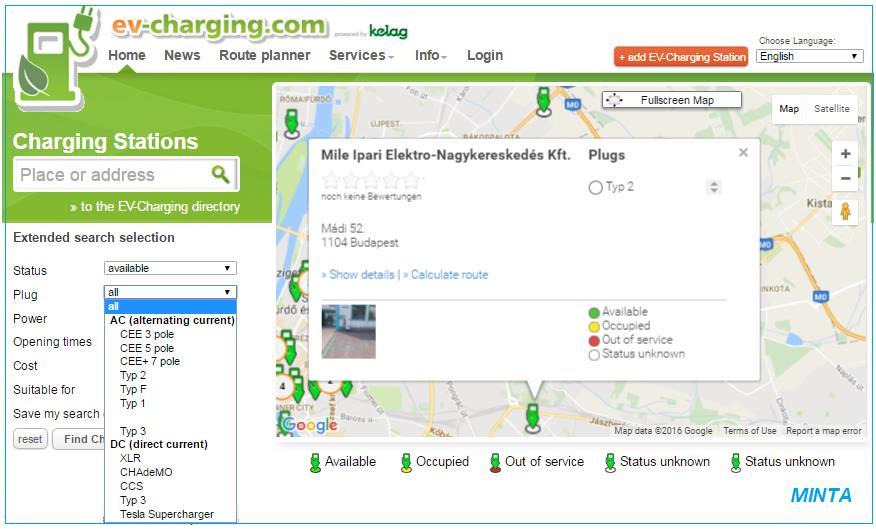Open the Route planner page

[x=265, y=55]
